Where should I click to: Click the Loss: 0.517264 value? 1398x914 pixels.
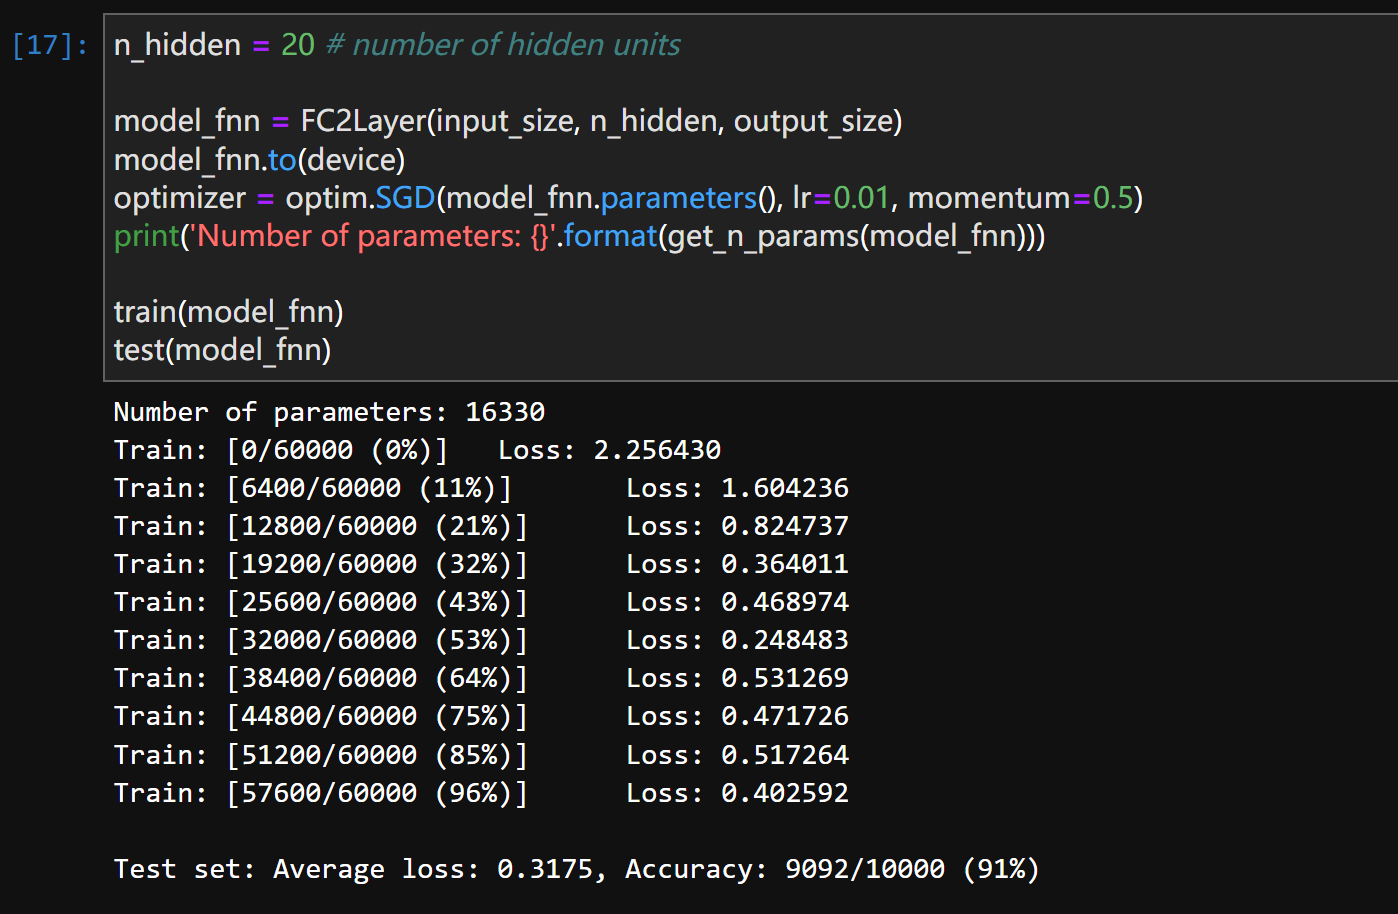(x=737, y=755)
